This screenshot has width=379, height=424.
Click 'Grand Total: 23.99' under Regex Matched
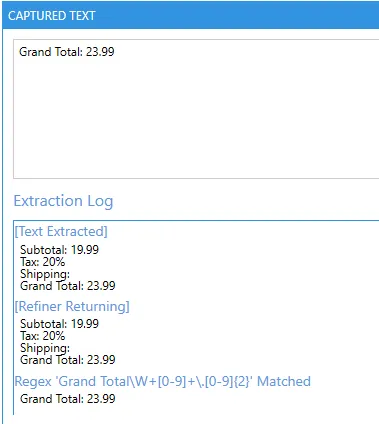coord(68,399)
